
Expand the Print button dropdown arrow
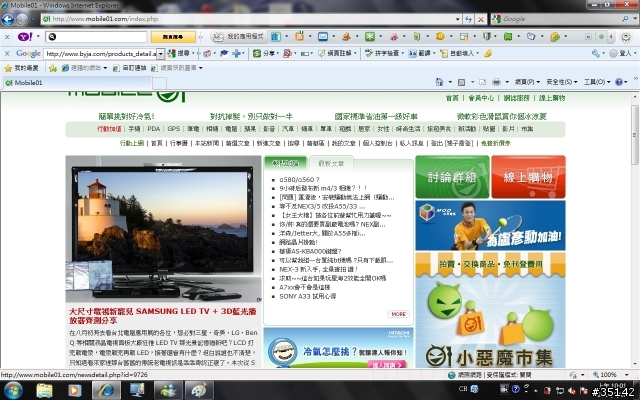507,82
